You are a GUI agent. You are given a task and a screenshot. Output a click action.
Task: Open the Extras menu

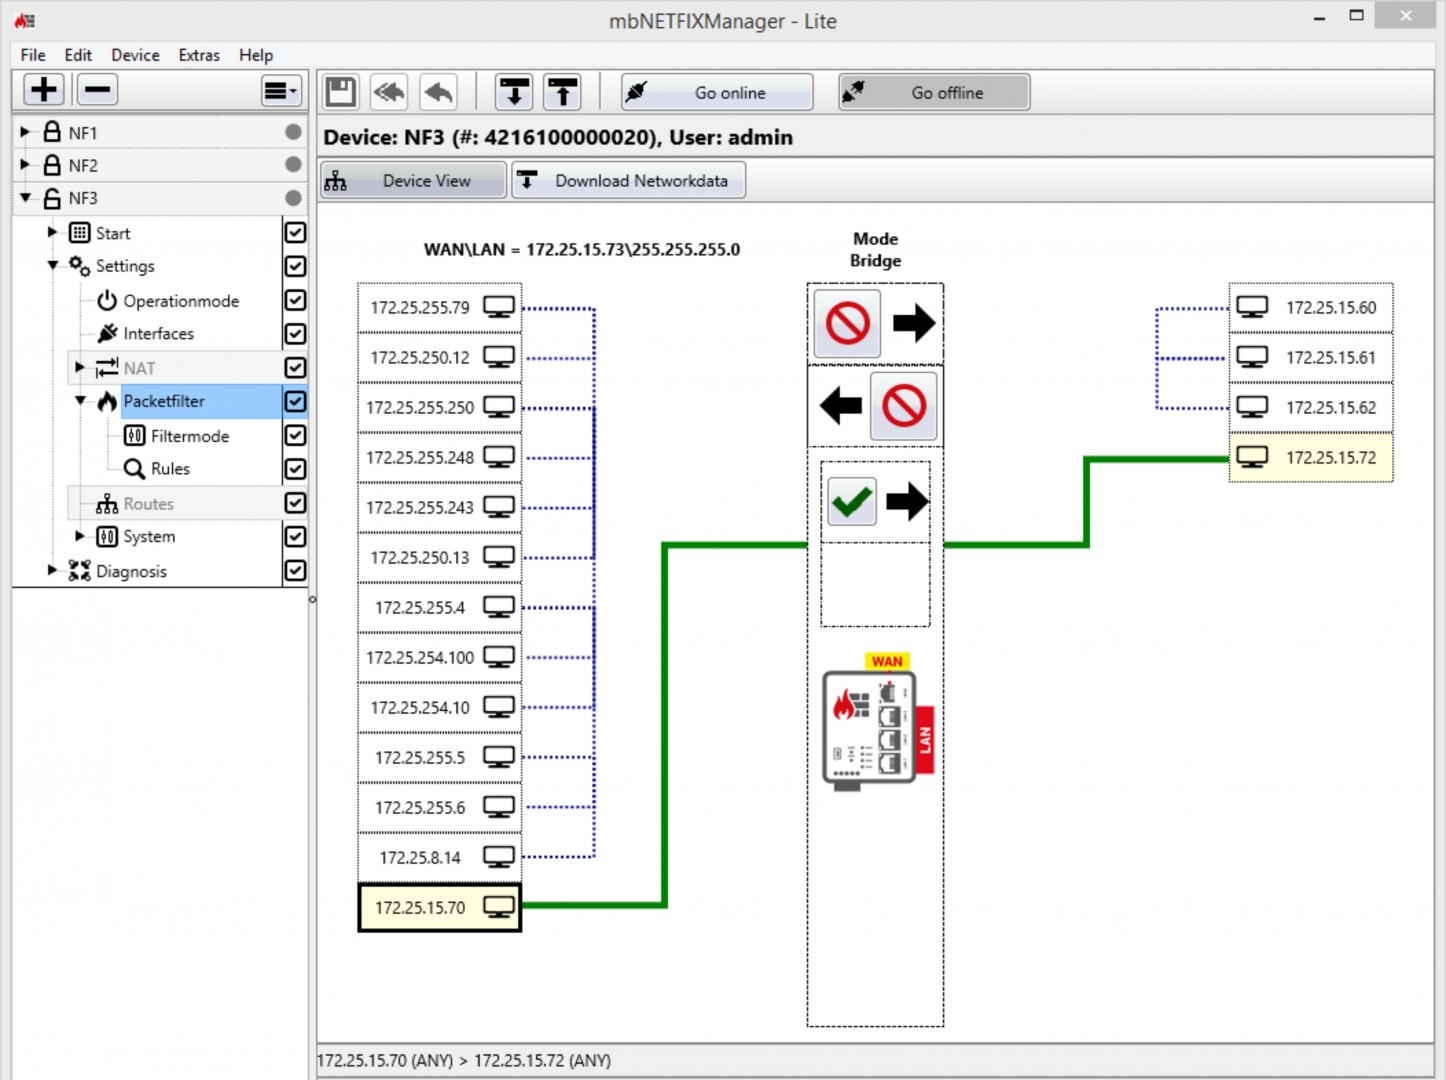click(x=199, y=55)
